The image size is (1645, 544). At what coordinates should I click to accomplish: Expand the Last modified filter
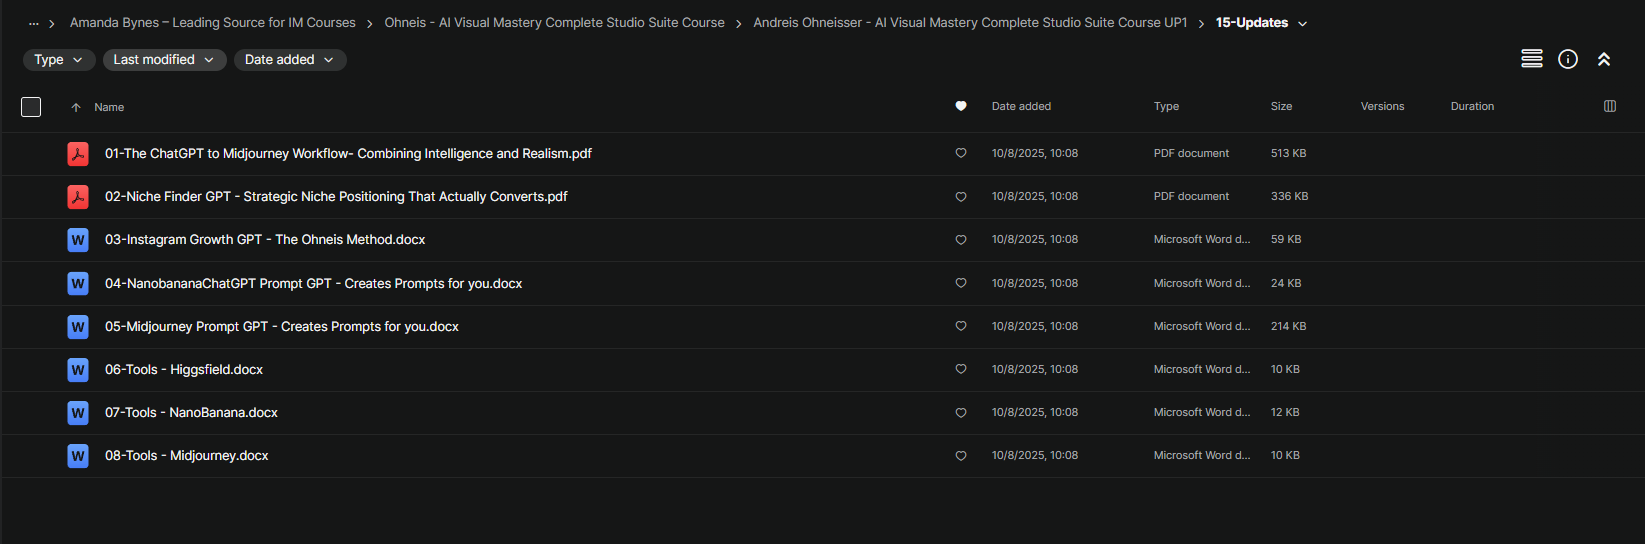pos(163,60)
